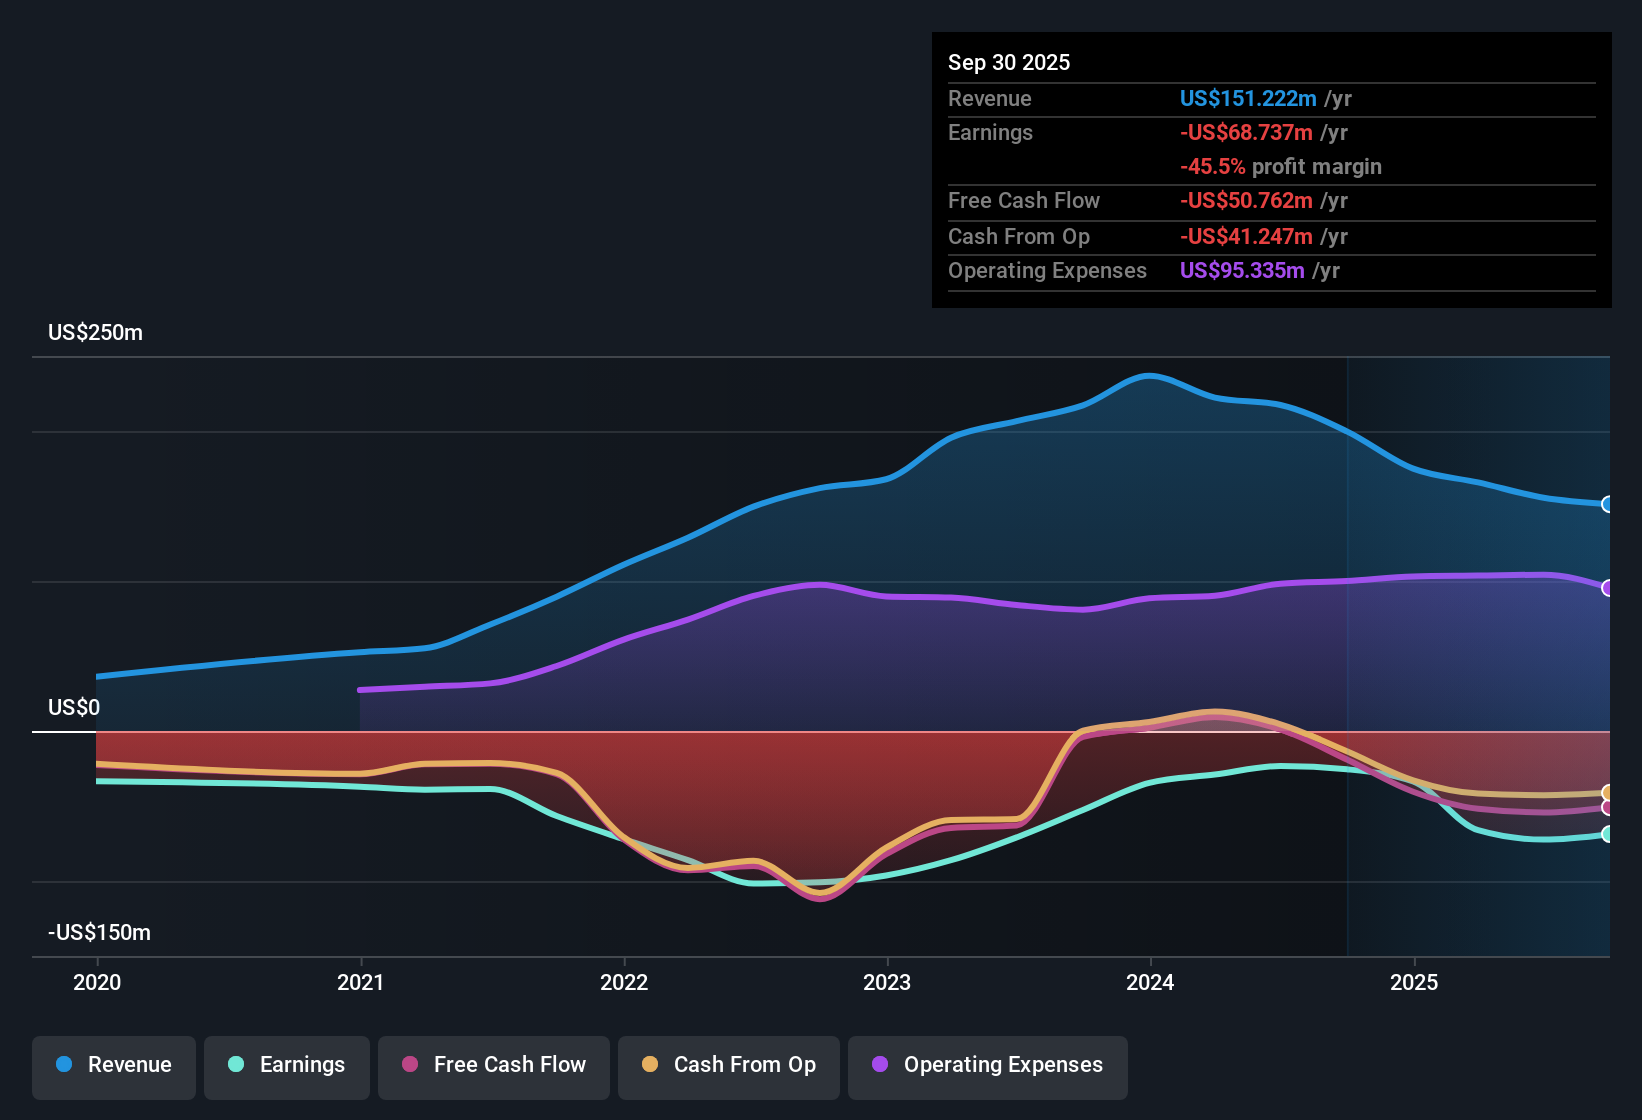1642x1120 pixels.
Task: Click the -45.5% profit margin text
Action: [x=1282, y=167]
